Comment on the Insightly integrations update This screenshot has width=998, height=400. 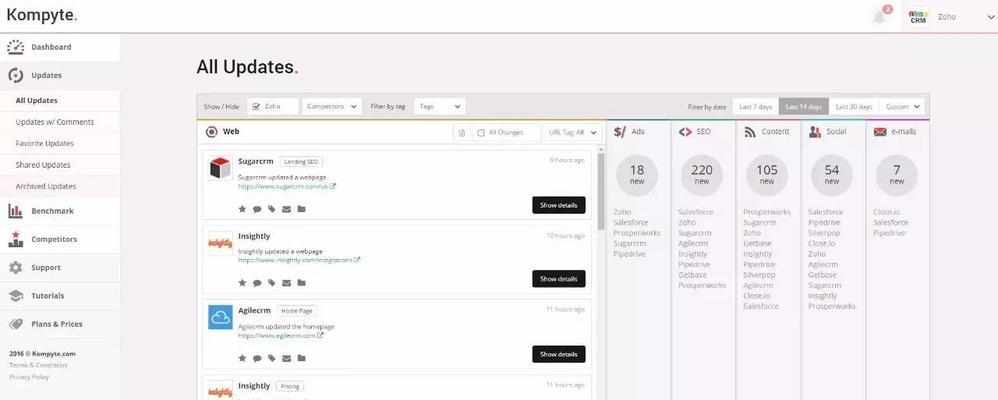point(257,283)
